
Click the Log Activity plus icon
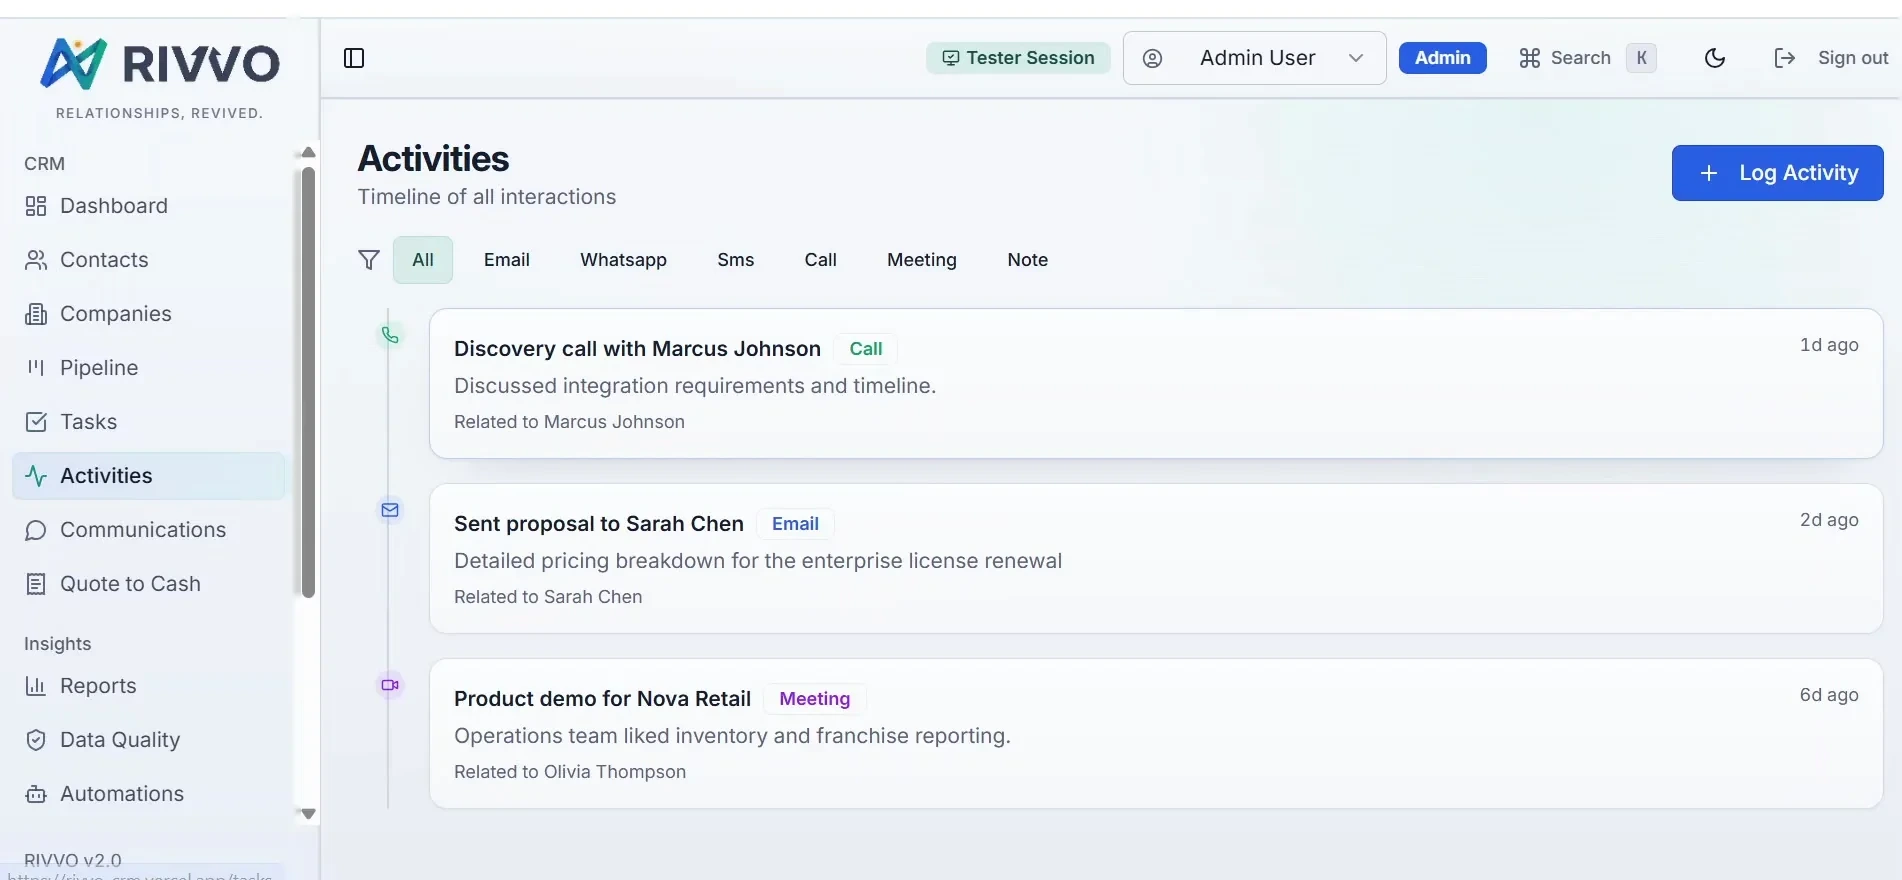(x=1709, y=173)
